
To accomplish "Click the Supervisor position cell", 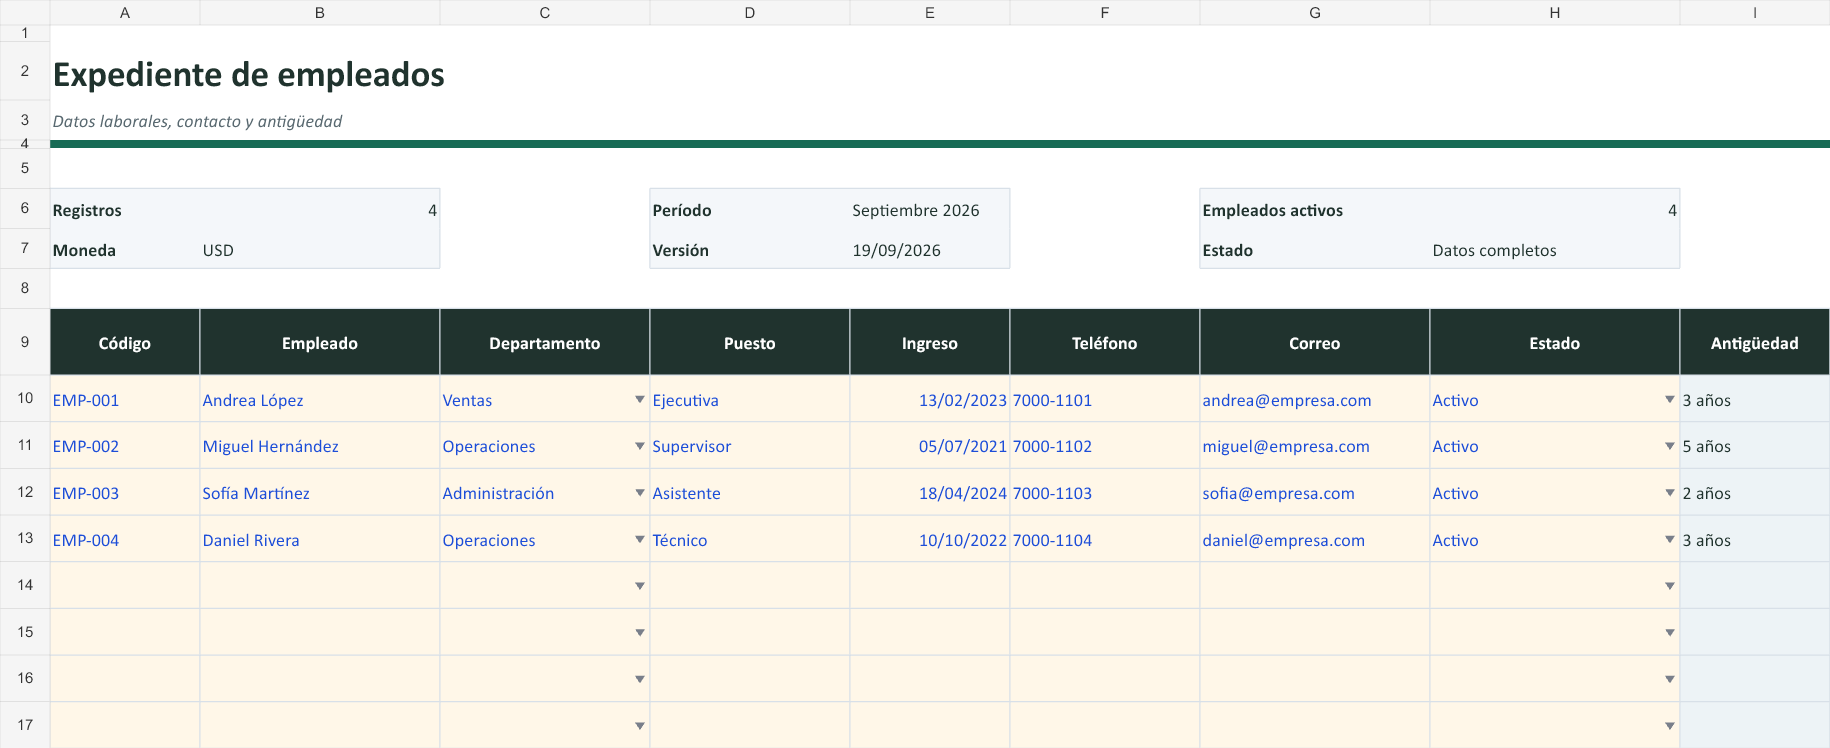I will point(750,446).
